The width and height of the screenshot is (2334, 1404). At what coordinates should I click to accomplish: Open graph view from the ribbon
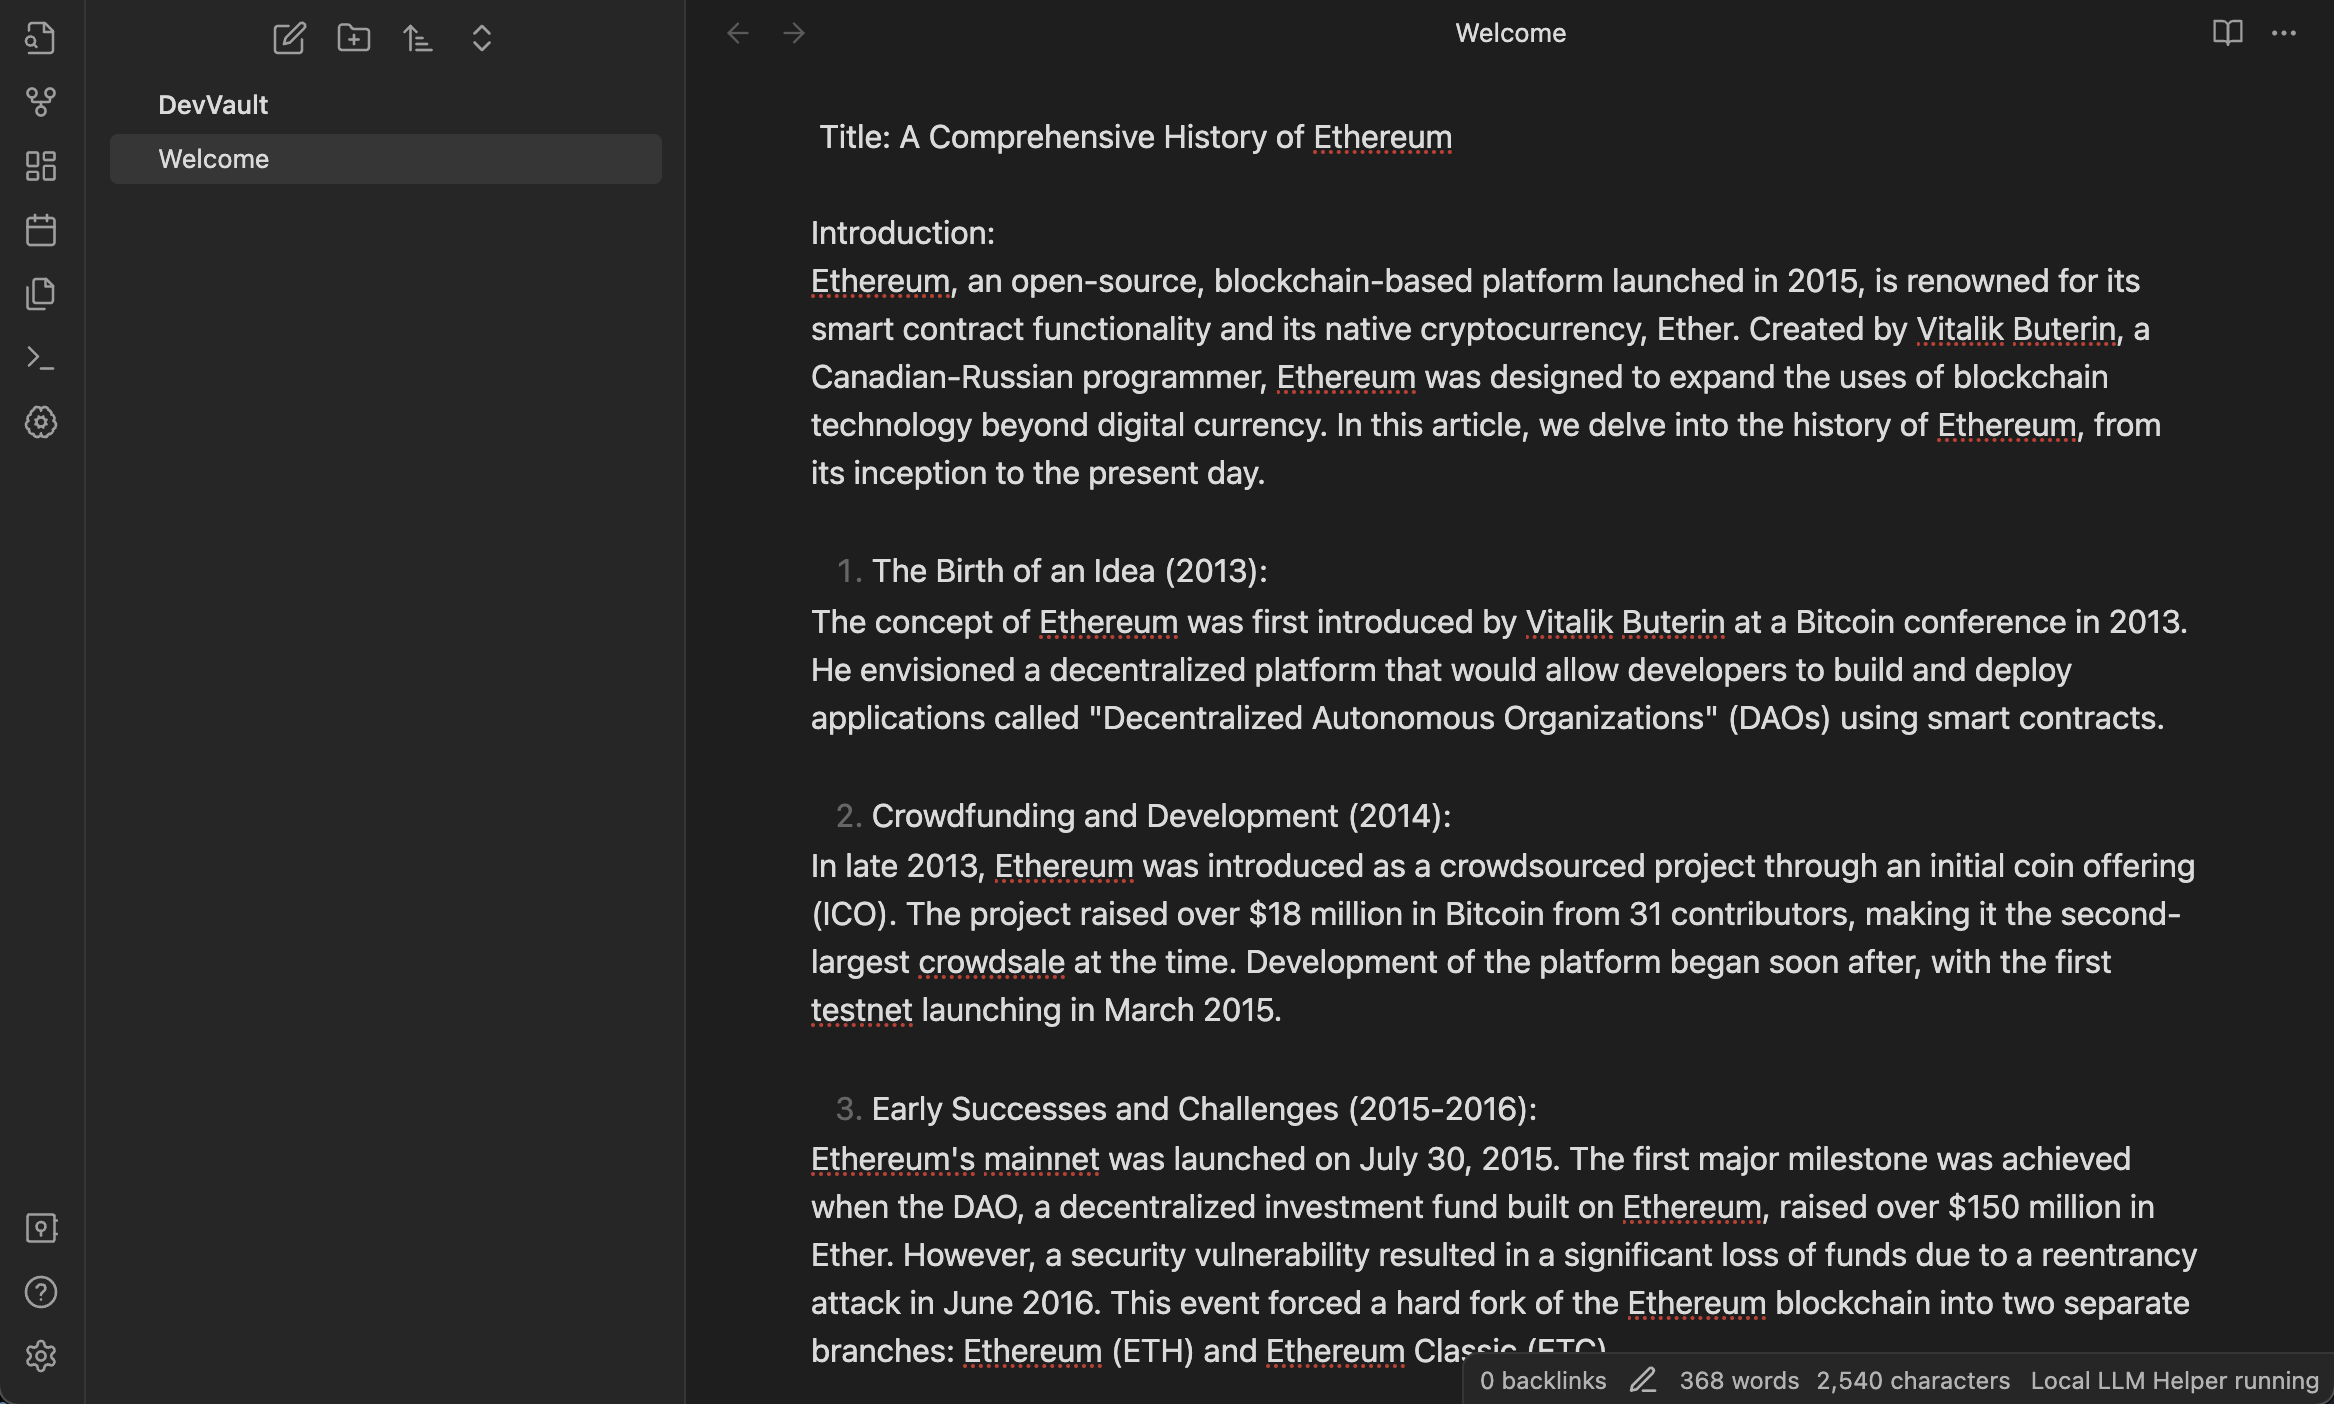[40, 101]
